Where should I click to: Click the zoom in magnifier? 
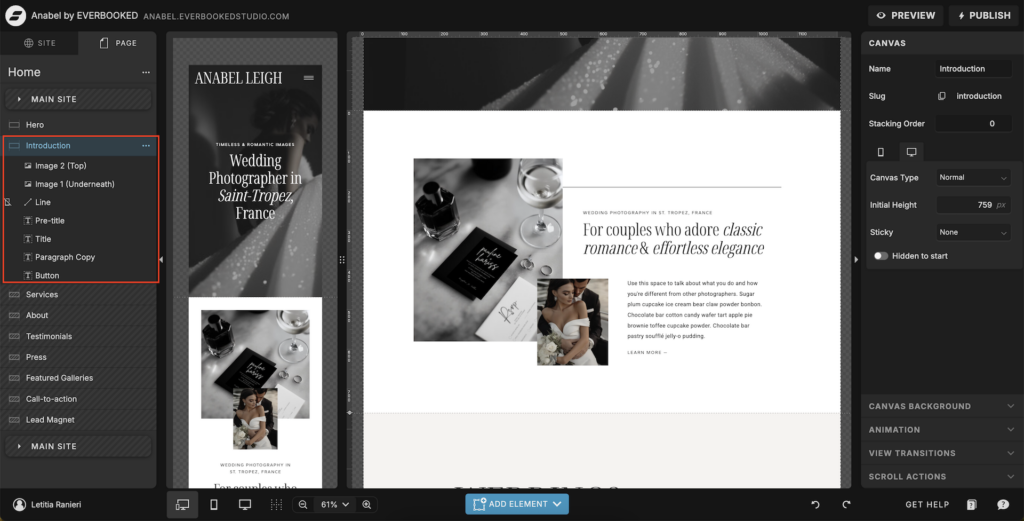pos(367,505)
